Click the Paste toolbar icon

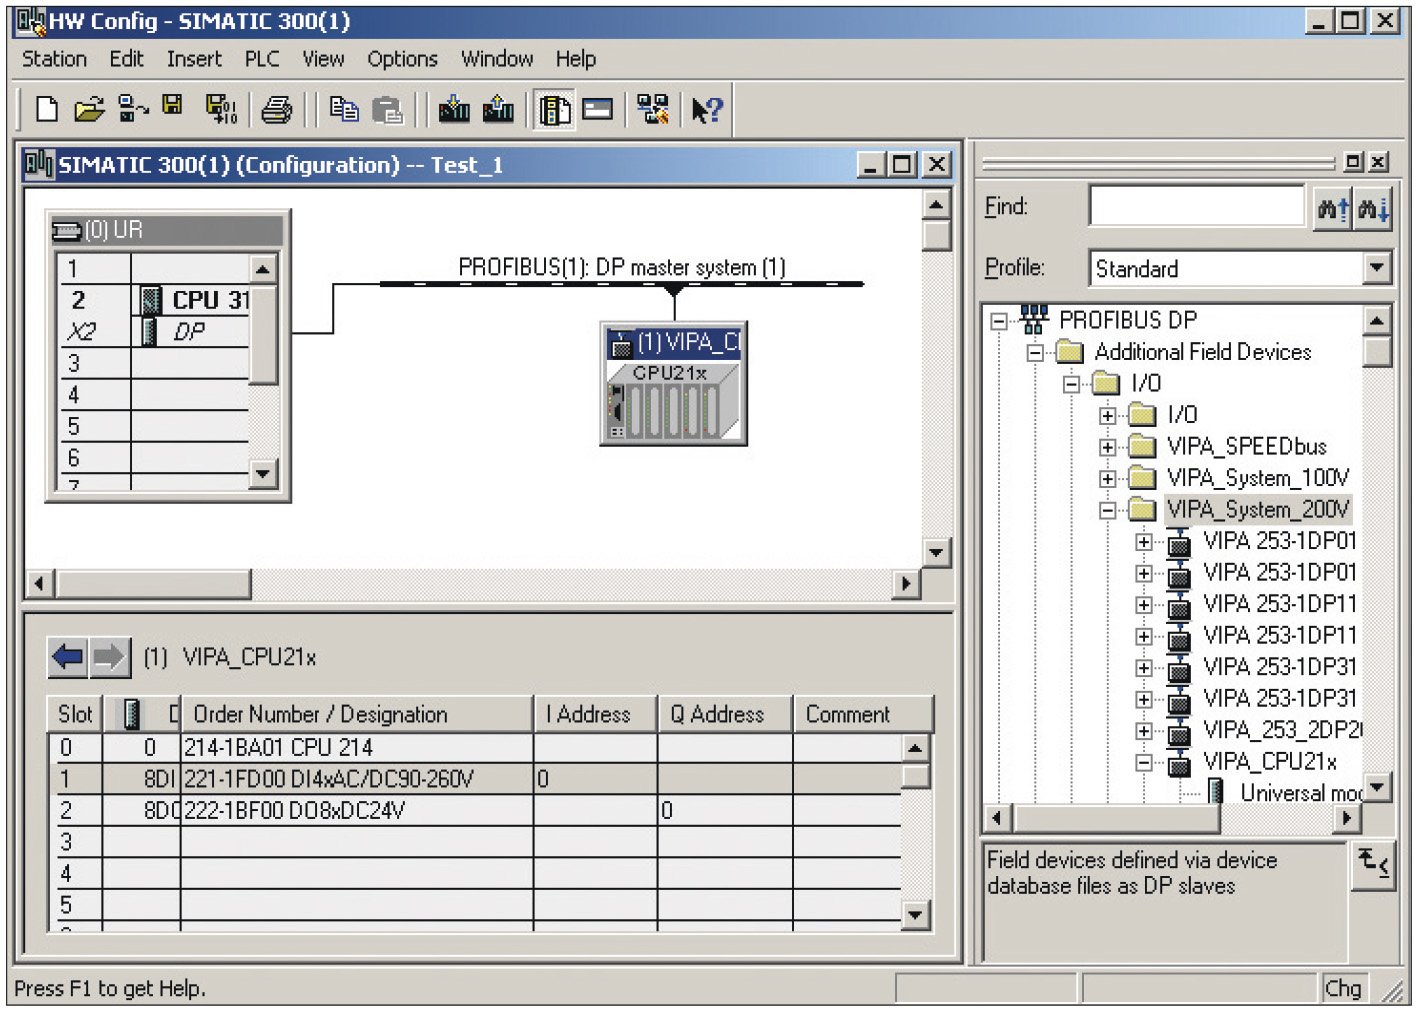click(x=387, y=110)
